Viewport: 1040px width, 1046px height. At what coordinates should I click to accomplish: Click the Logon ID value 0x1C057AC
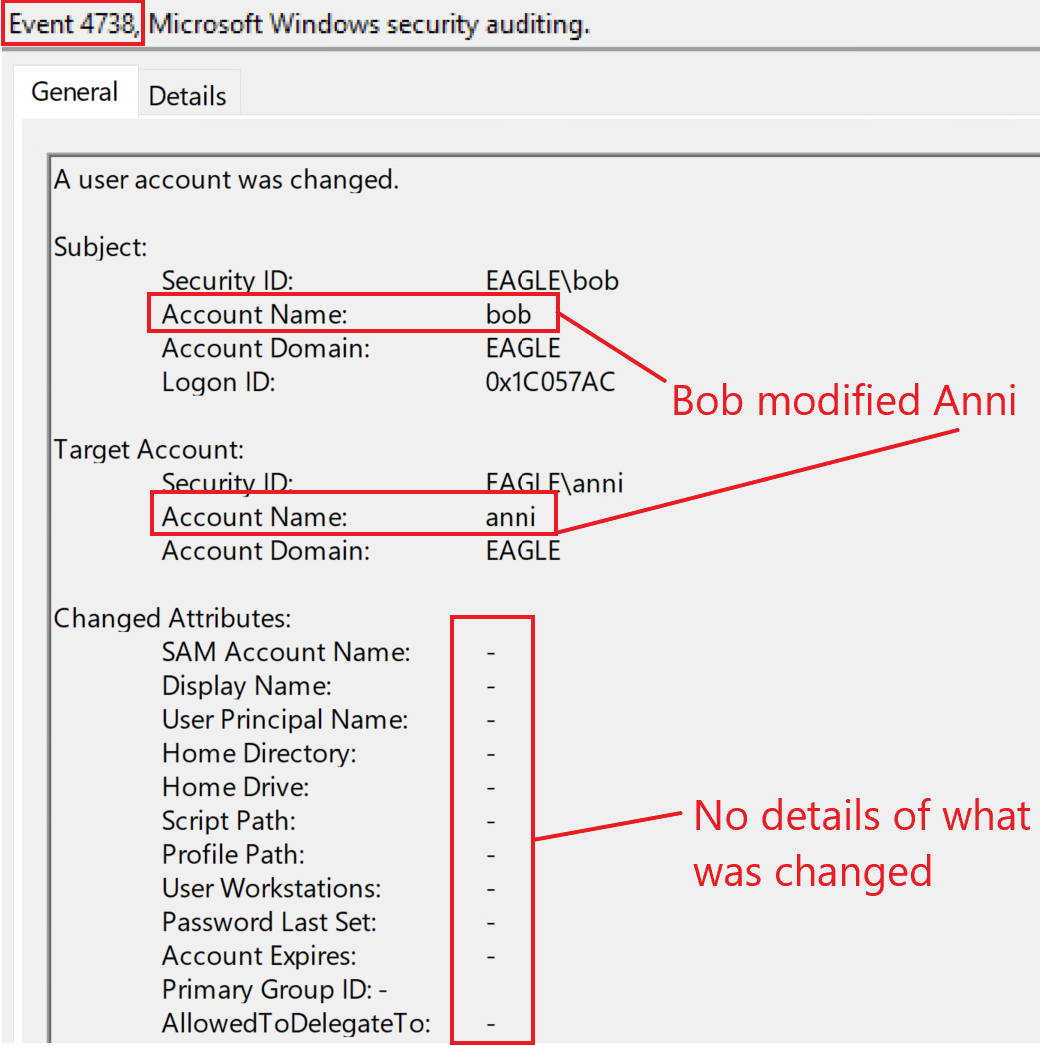tap(550, 382)
